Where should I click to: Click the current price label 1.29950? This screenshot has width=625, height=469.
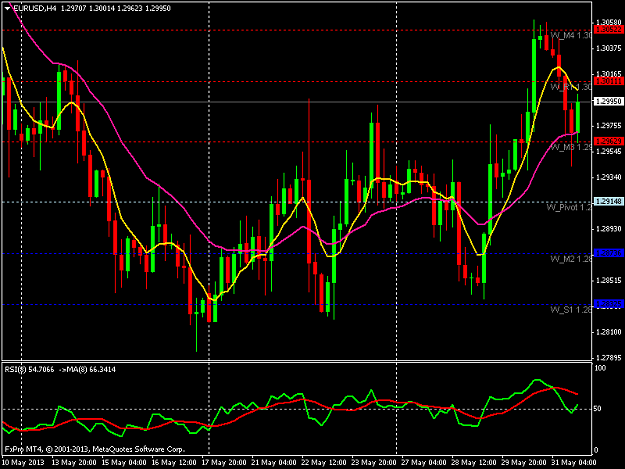608,102
